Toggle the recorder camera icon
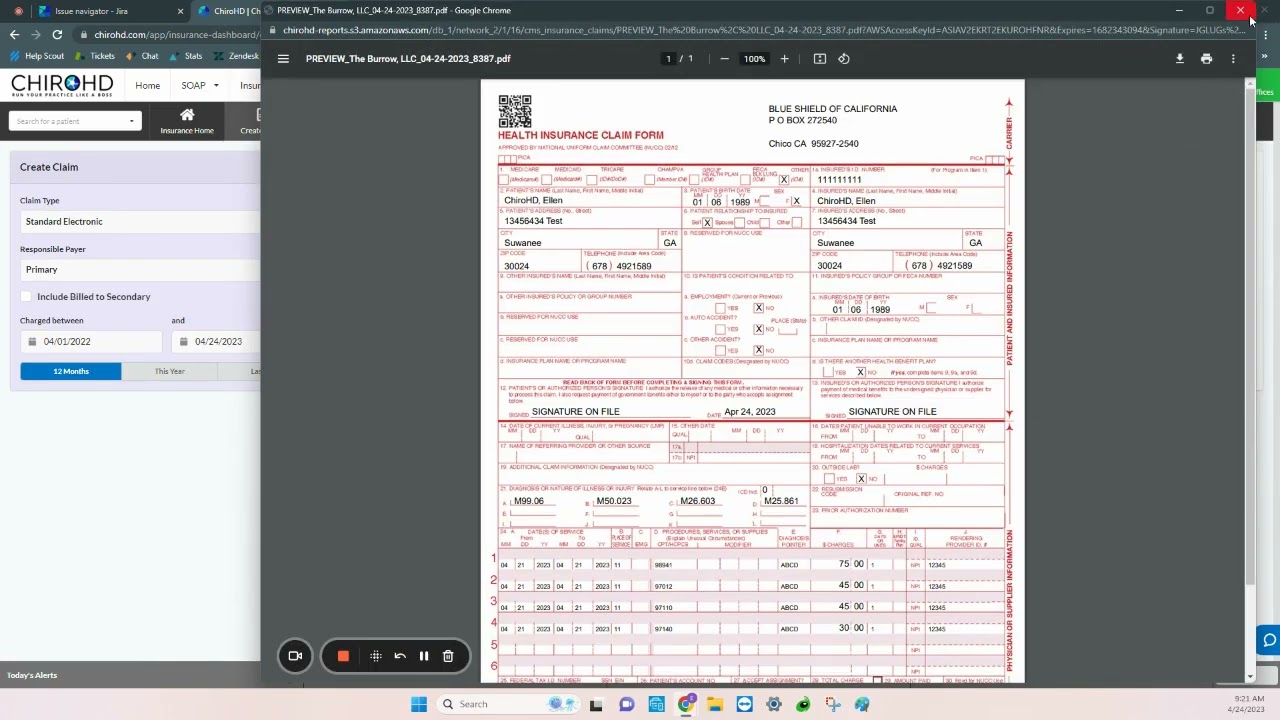The height and width of the screenshot is (720, 1280). pyautogui.click(x=295, y=656)
